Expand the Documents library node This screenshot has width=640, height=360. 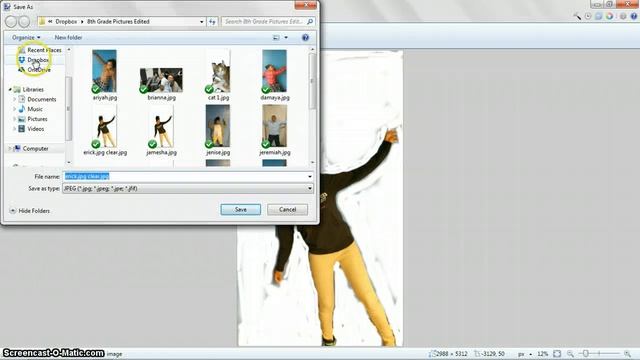coord(15,99)
